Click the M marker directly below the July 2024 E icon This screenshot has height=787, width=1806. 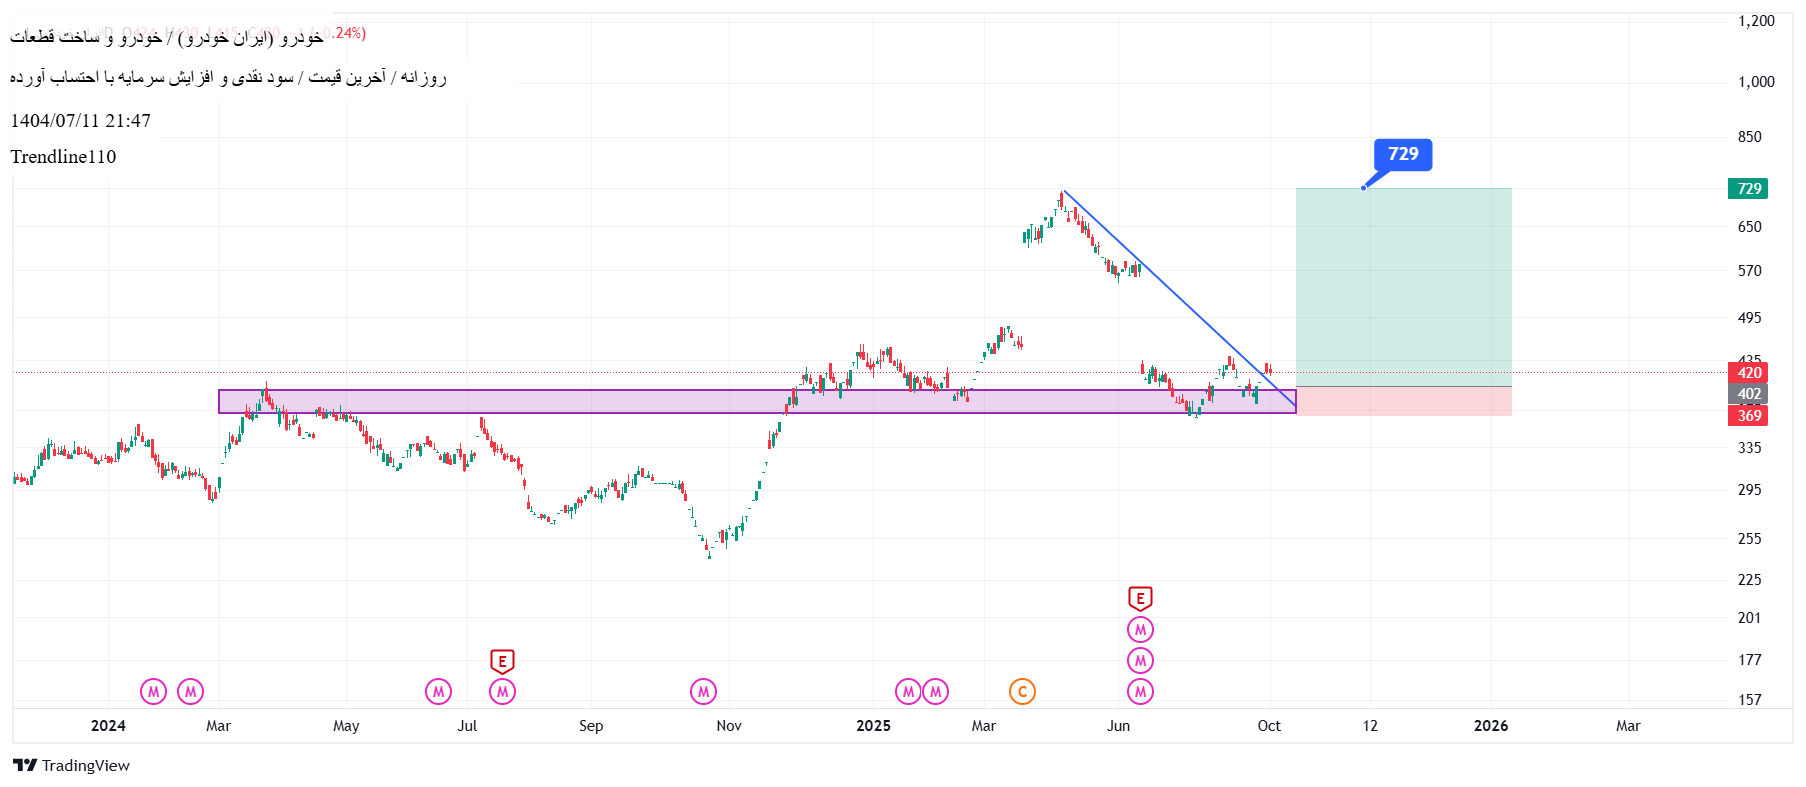(x=502, y=691)
